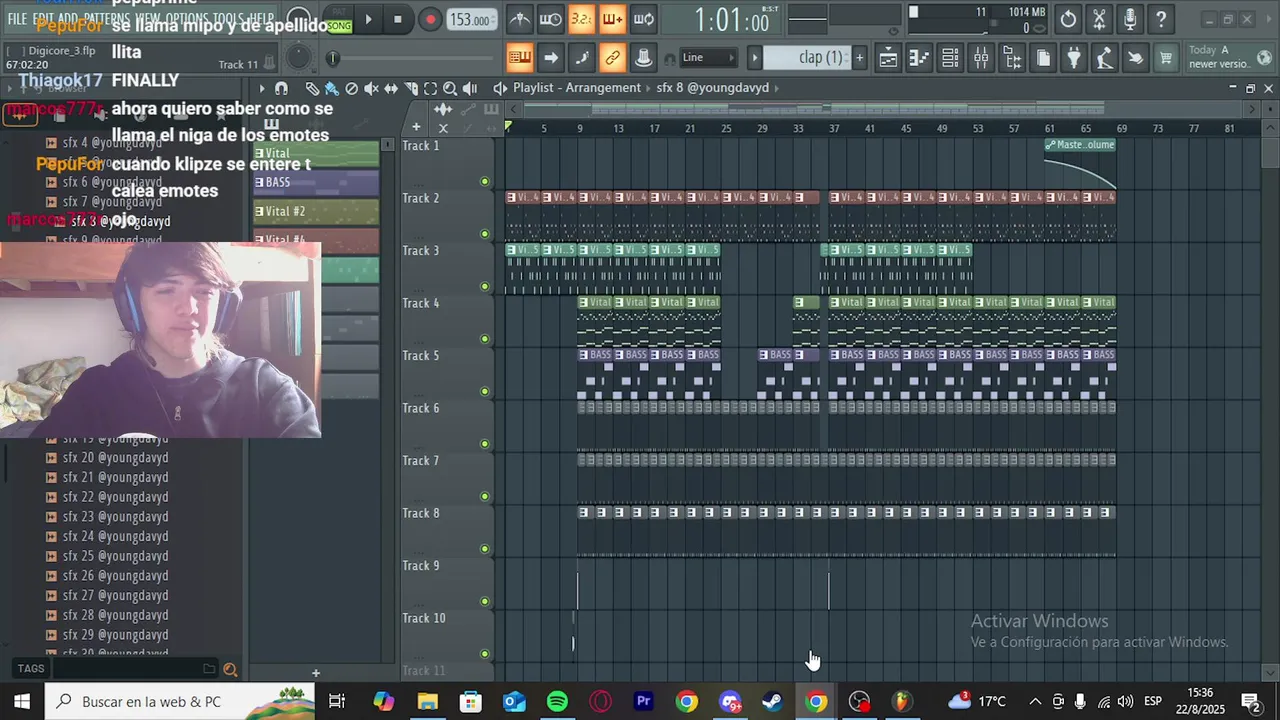
Task: Open the HELP menu
Action: pos(261,19)
